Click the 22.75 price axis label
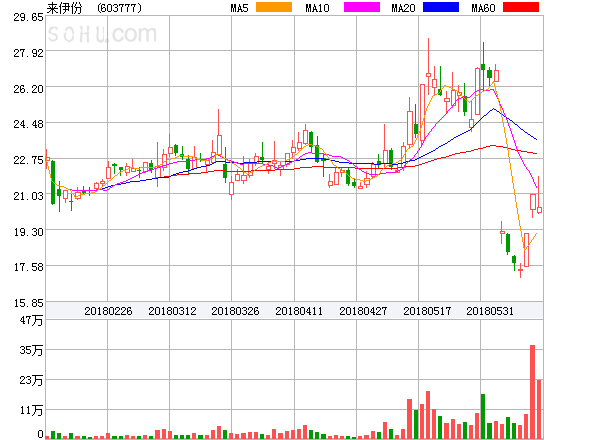The image size is (600, 440). tap(28, 160)
